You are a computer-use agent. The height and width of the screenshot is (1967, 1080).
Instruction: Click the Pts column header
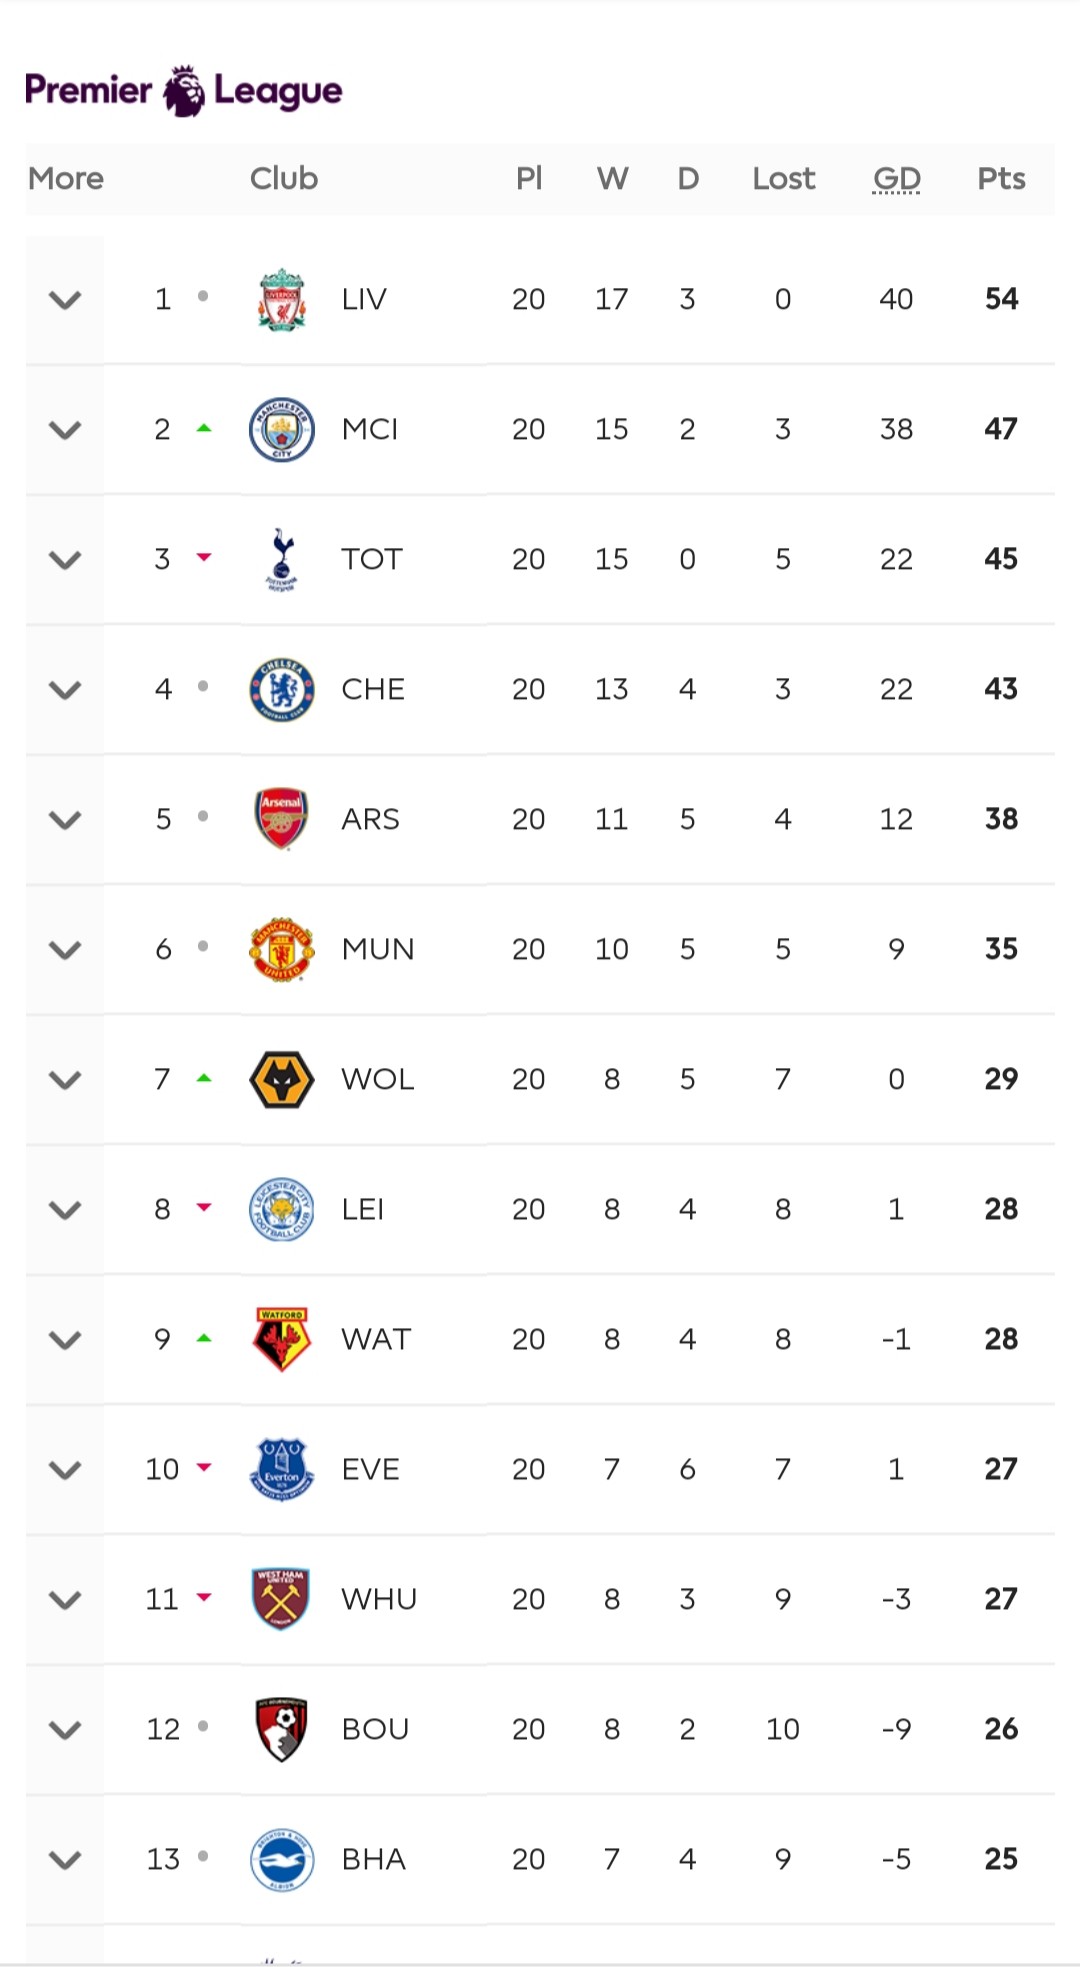[1001, 179]
